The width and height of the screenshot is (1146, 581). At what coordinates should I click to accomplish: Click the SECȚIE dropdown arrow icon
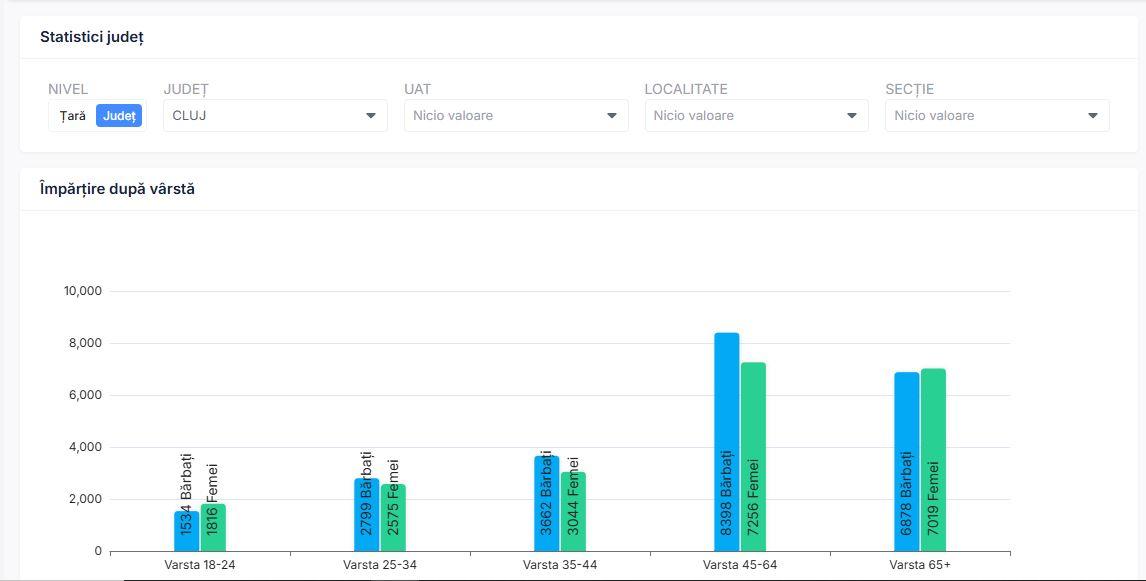[1093, 116]
